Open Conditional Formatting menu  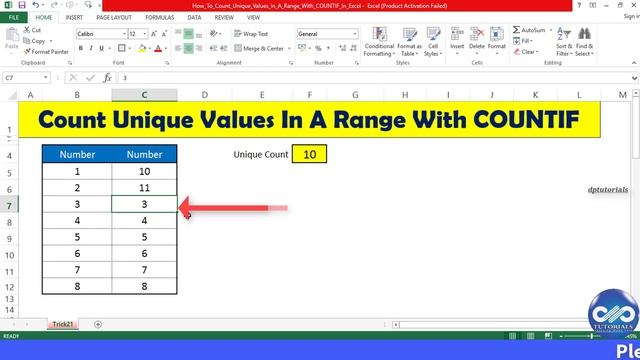coord(379,42)
